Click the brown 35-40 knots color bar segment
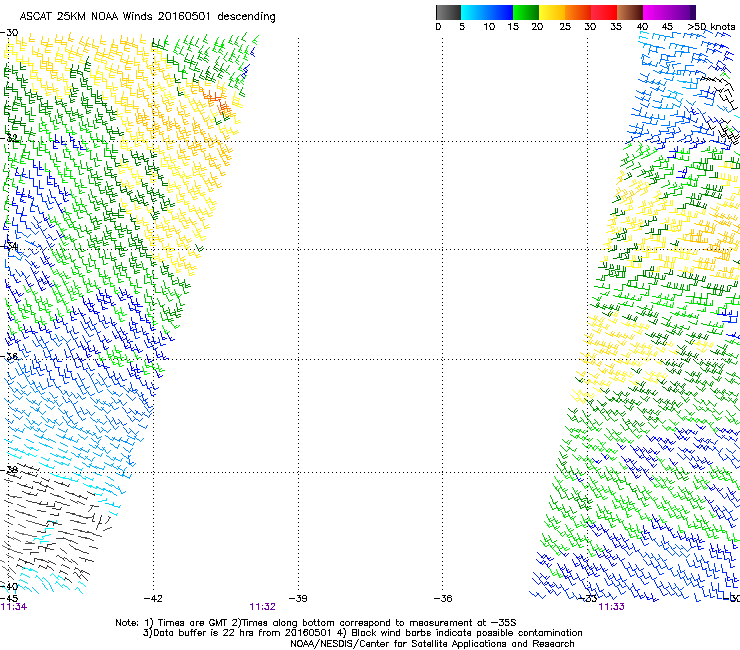Image resolution: width=740 pixels, height=650 pixels. coord(630,12)
